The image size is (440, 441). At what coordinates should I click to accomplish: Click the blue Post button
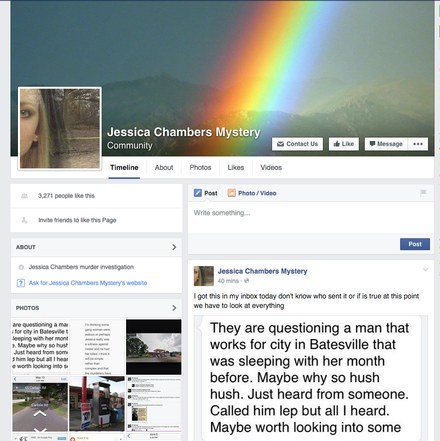(415, 244)
